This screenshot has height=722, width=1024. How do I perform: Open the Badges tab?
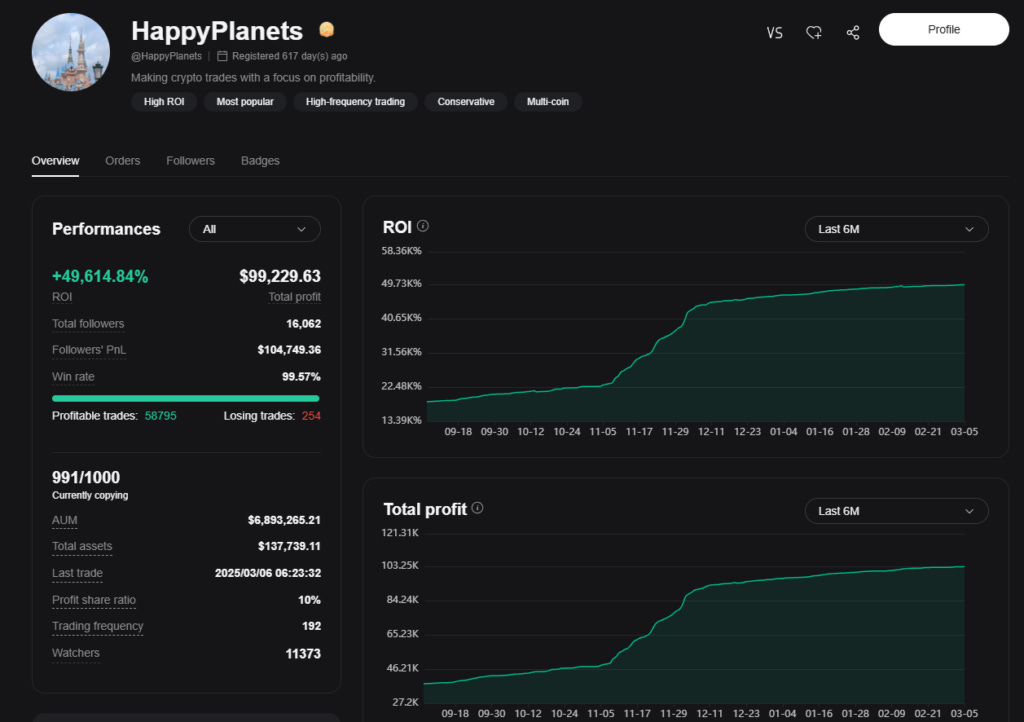(x=260, y=161)
